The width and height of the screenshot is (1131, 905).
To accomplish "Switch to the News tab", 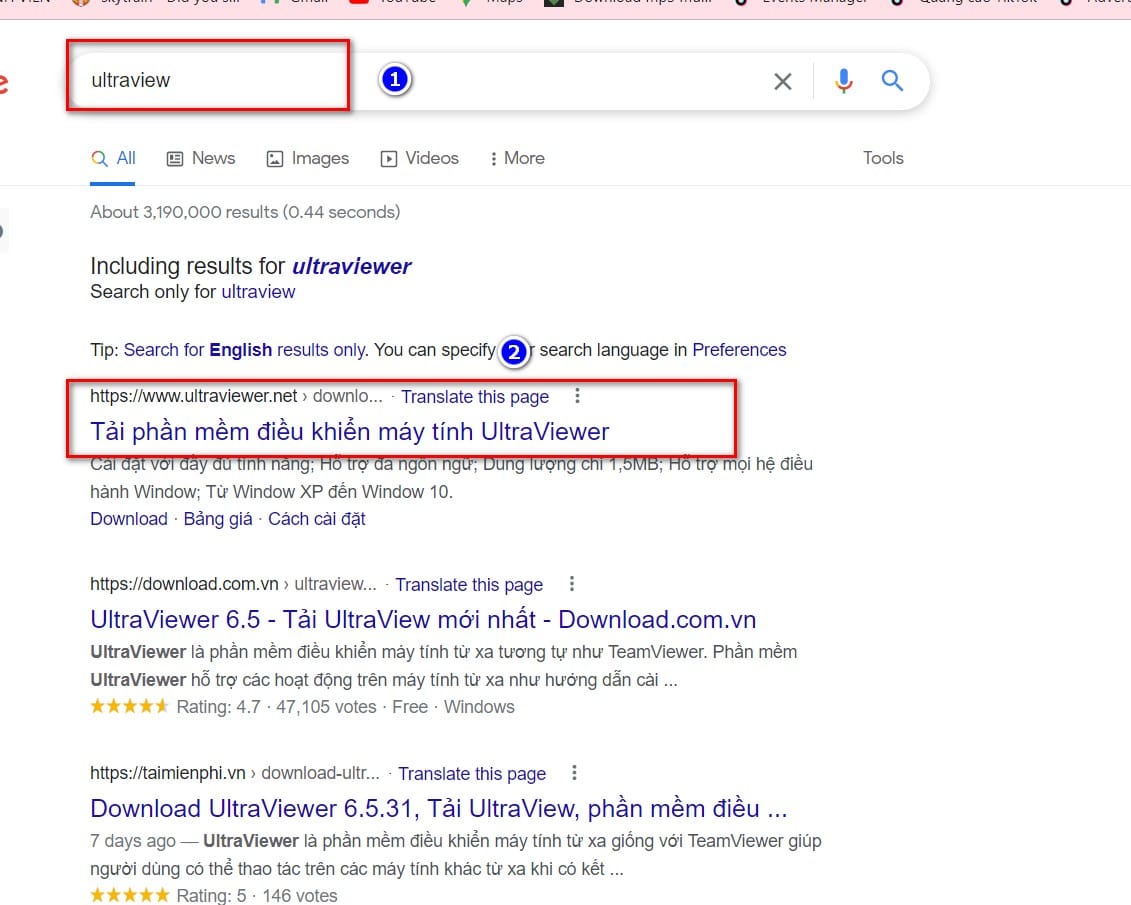I will click(x=201, y=158).
